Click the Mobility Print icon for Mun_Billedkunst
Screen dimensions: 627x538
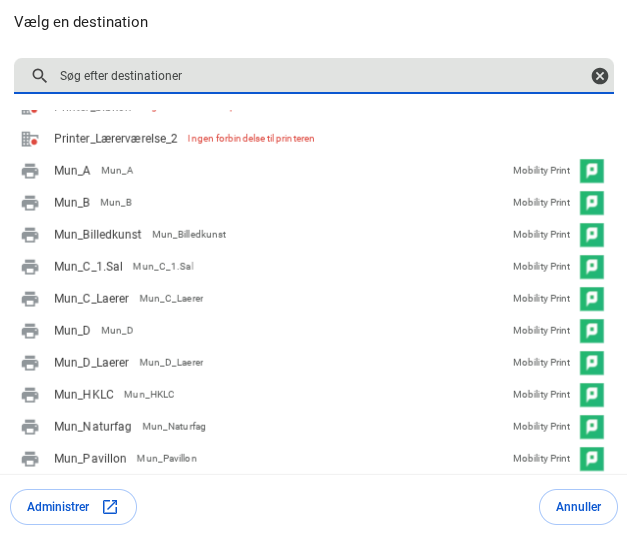591,235
